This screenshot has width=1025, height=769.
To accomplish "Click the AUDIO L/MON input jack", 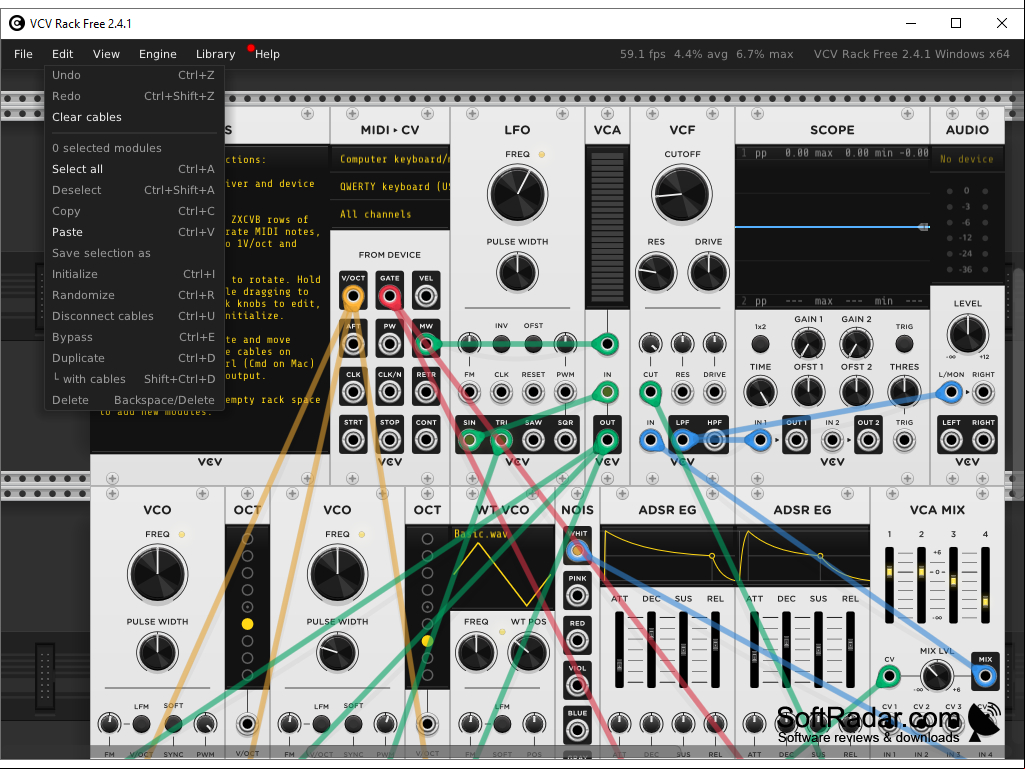I will pos(951,392).
